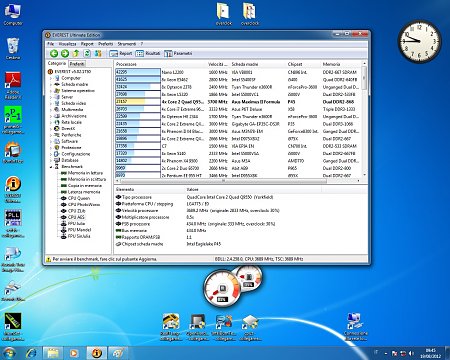Viewport: 450px width, 360px height.
Task: Select the CPU Queen benchmark
Action: click(x=75, y=198)
